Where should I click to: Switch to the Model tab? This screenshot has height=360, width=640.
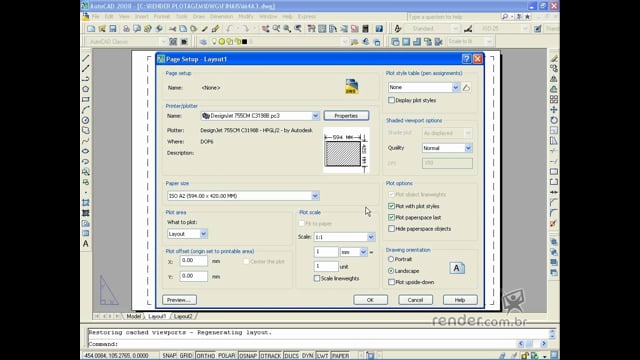133,316
